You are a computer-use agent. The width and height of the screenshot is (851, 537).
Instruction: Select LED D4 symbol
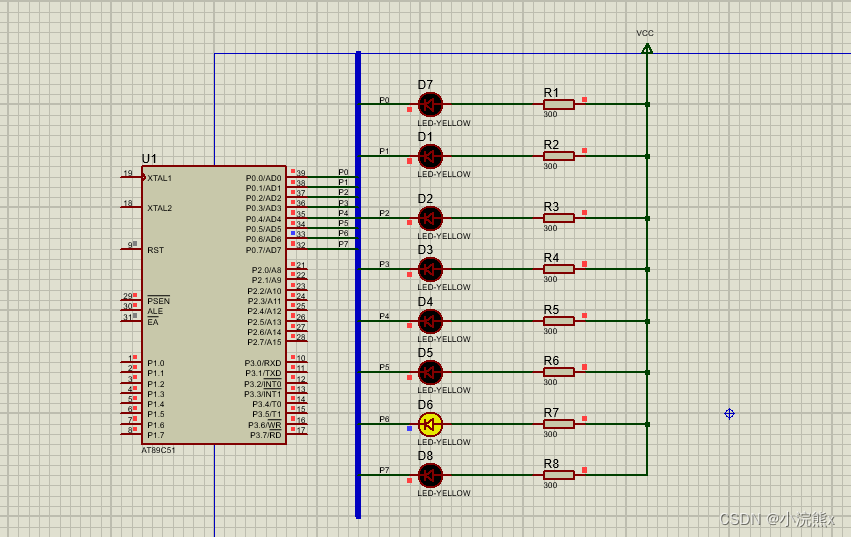(430, 321)
